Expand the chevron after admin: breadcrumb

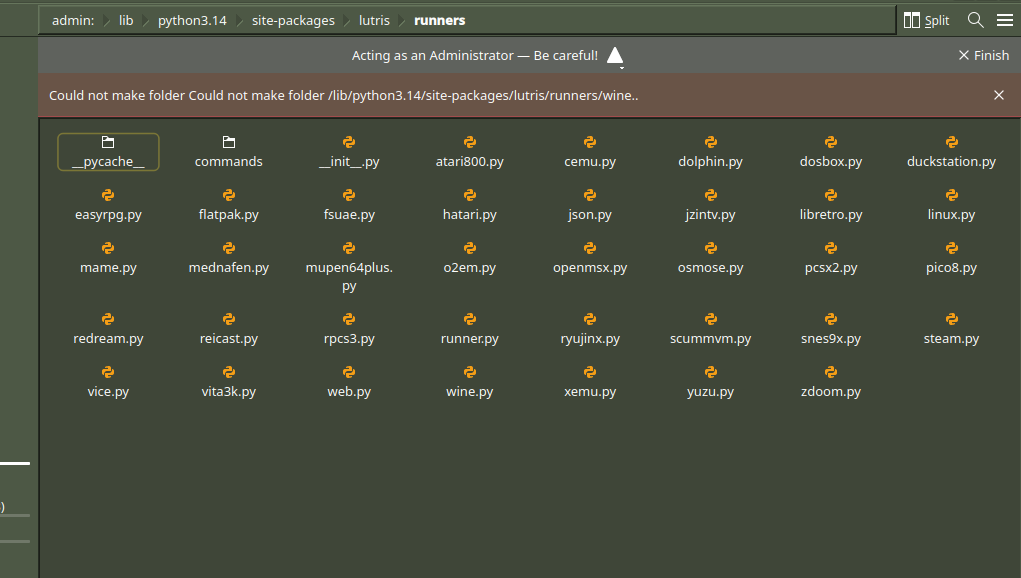[107, 21]
